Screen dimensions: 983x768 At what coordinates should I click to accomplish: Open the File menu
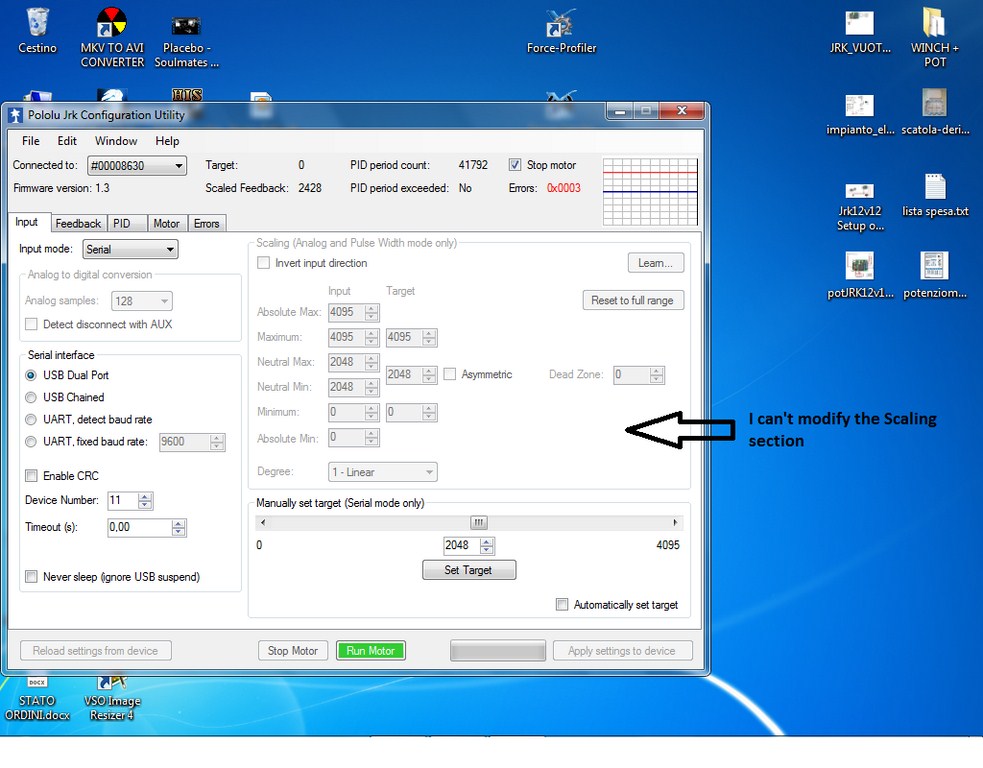click(31, 141)
